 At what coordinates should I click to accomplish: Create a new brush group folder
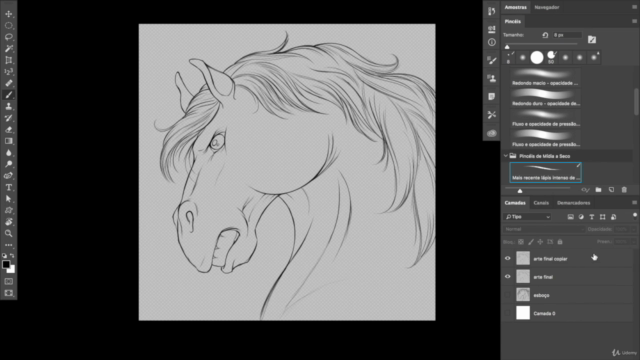[598, 190]
